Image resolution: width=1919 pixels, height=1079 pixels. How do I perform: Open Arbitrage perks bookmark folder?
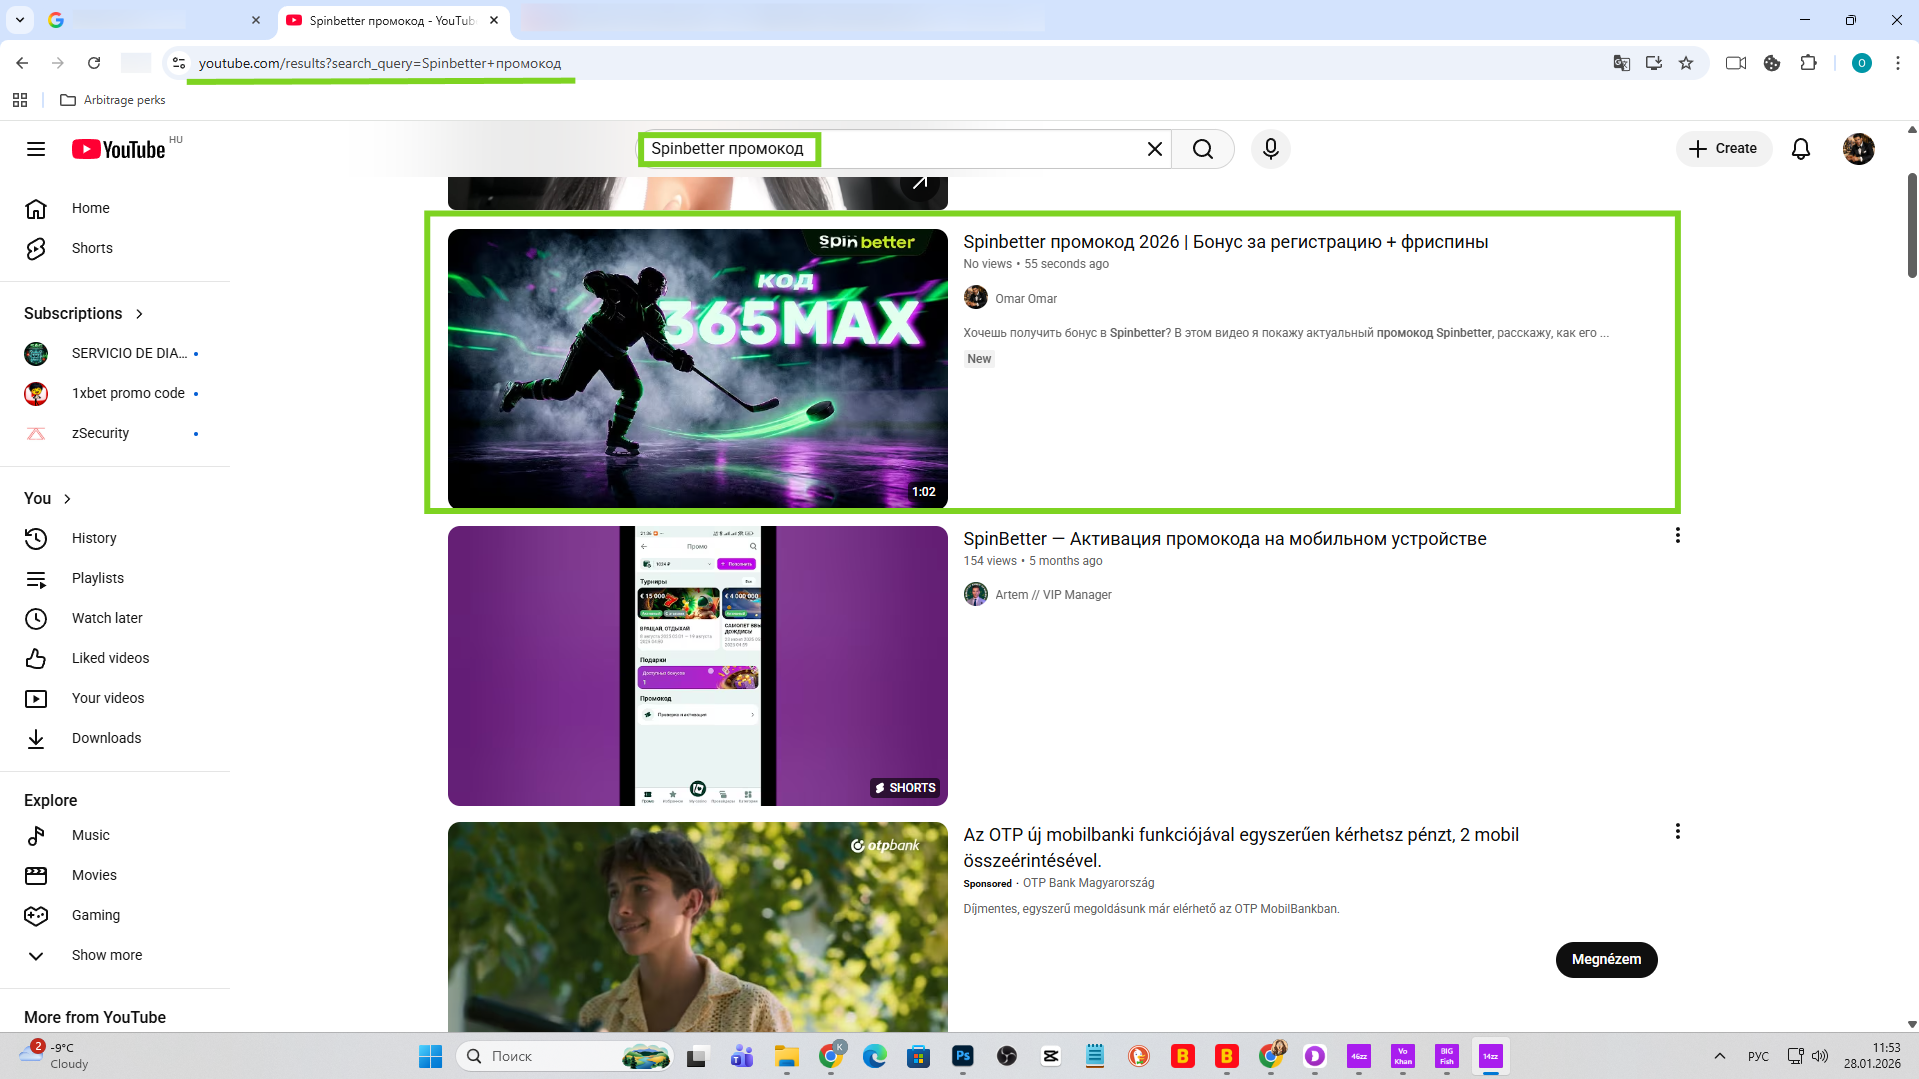tap(113, 100)
